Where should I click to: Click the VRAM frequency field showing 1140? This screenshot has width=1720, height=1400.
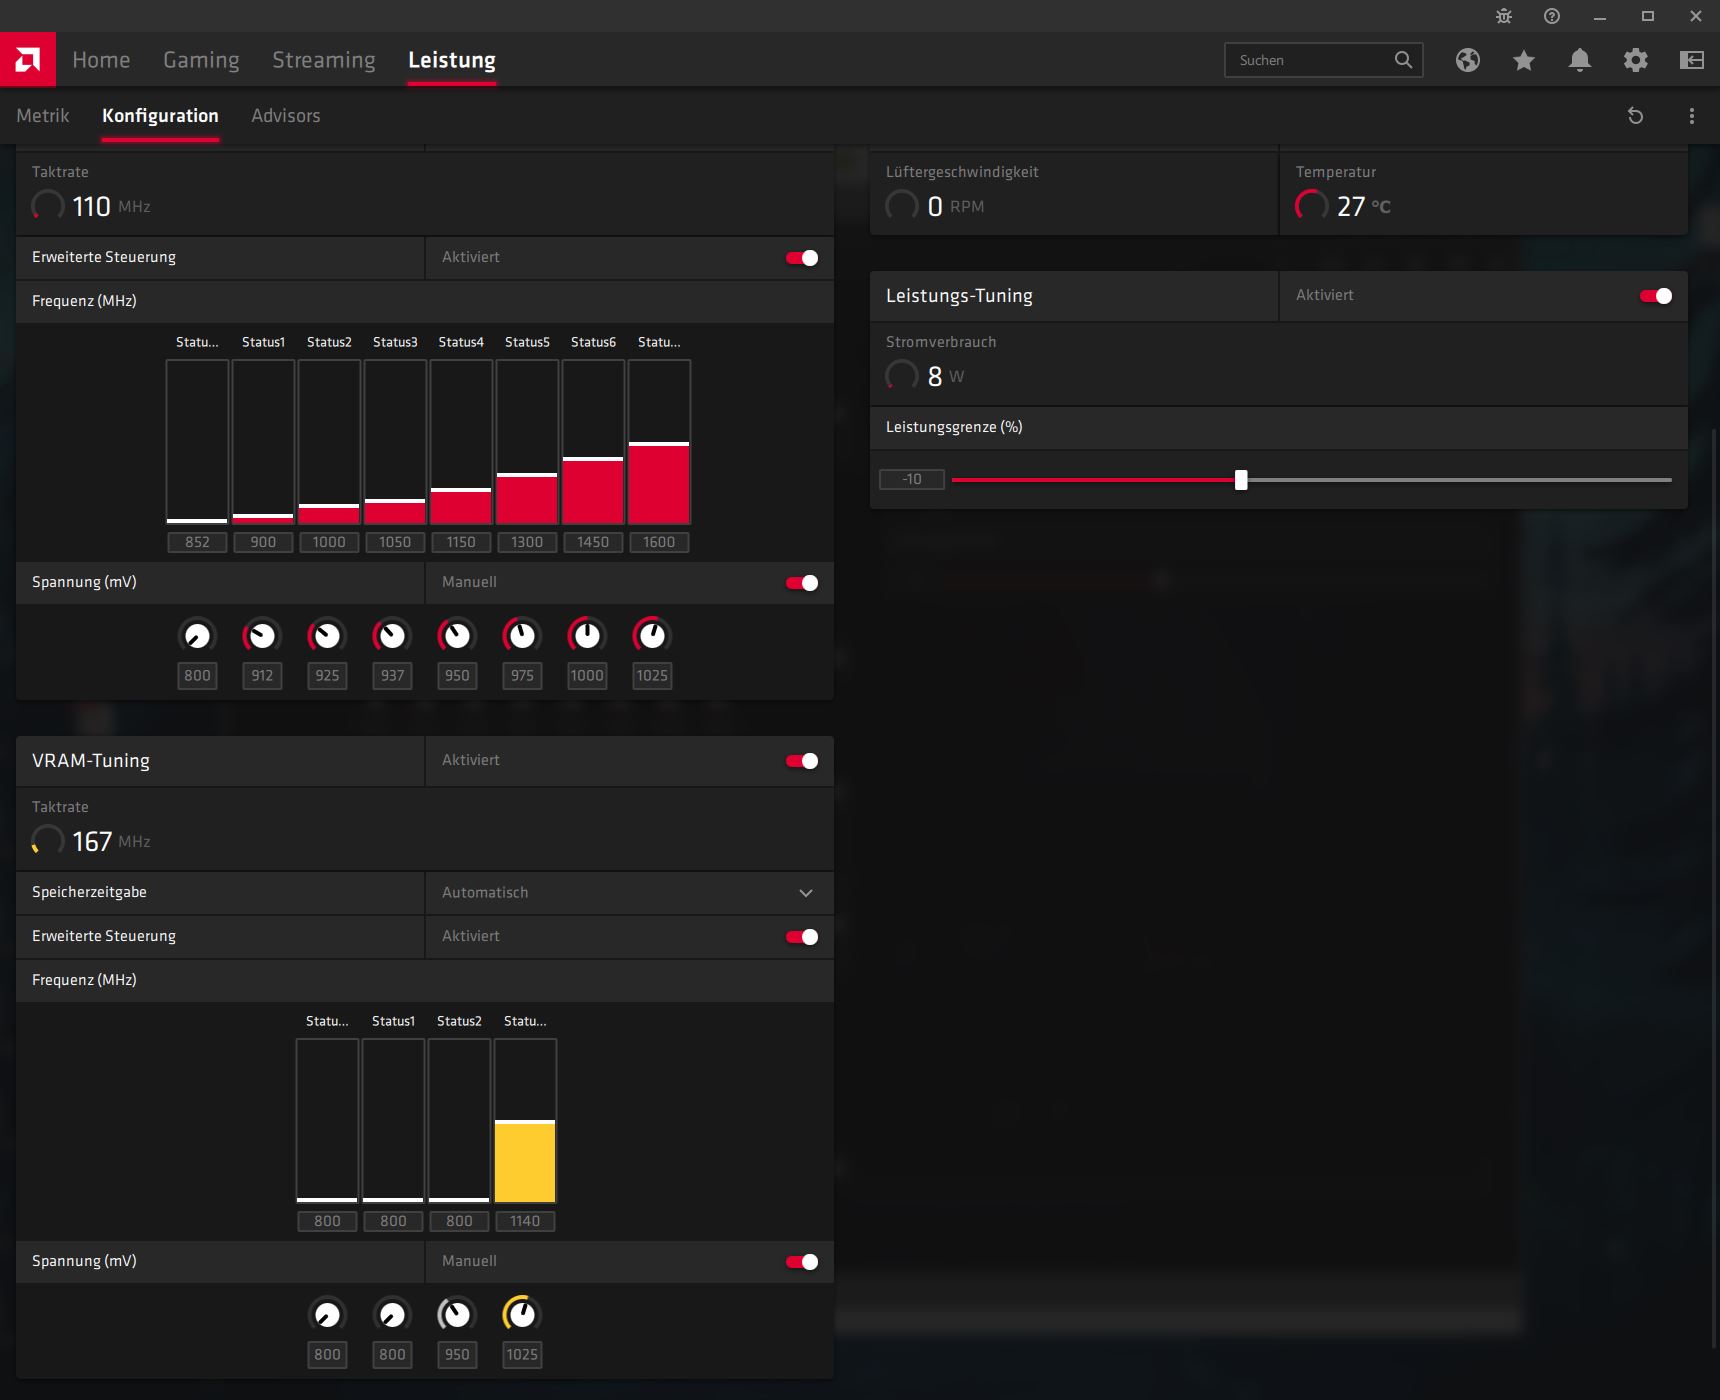coord(525,1221)
